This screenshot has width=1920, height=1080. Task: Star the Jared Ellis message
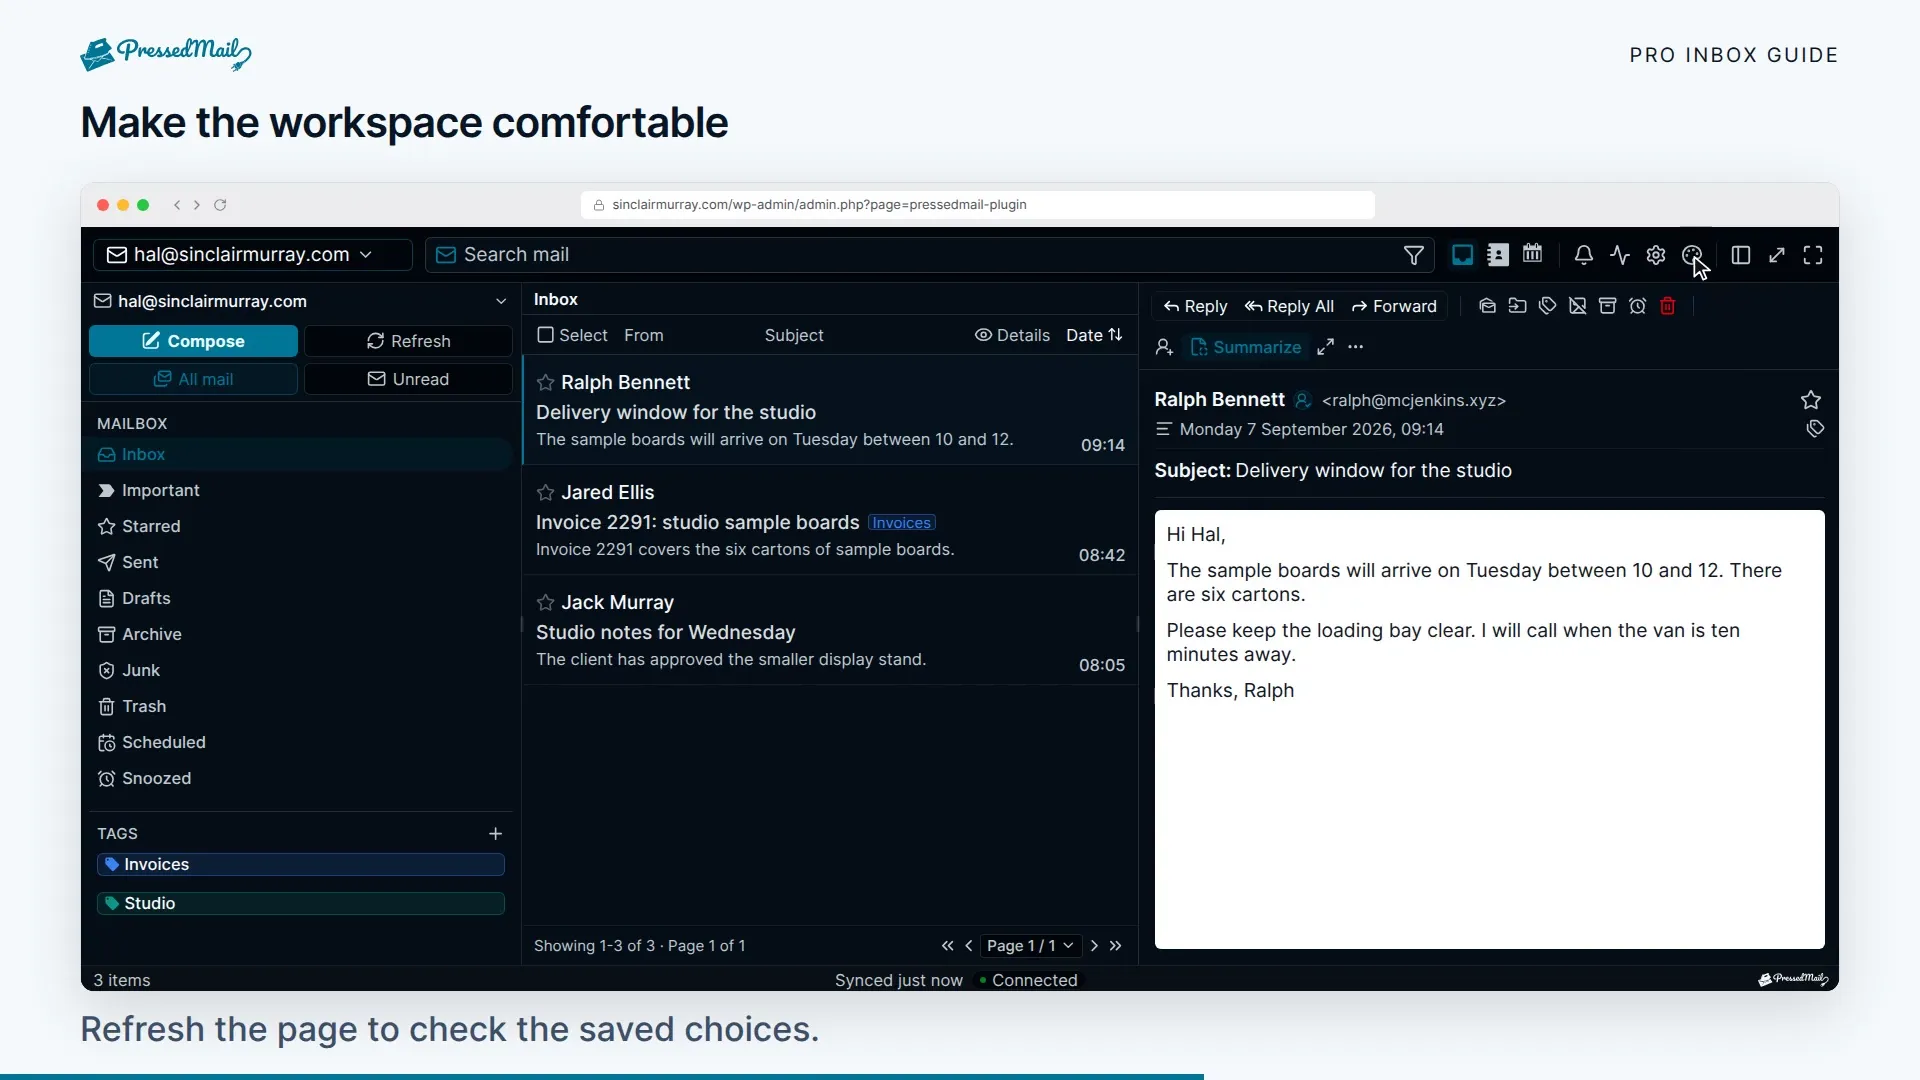click(545, 492)
